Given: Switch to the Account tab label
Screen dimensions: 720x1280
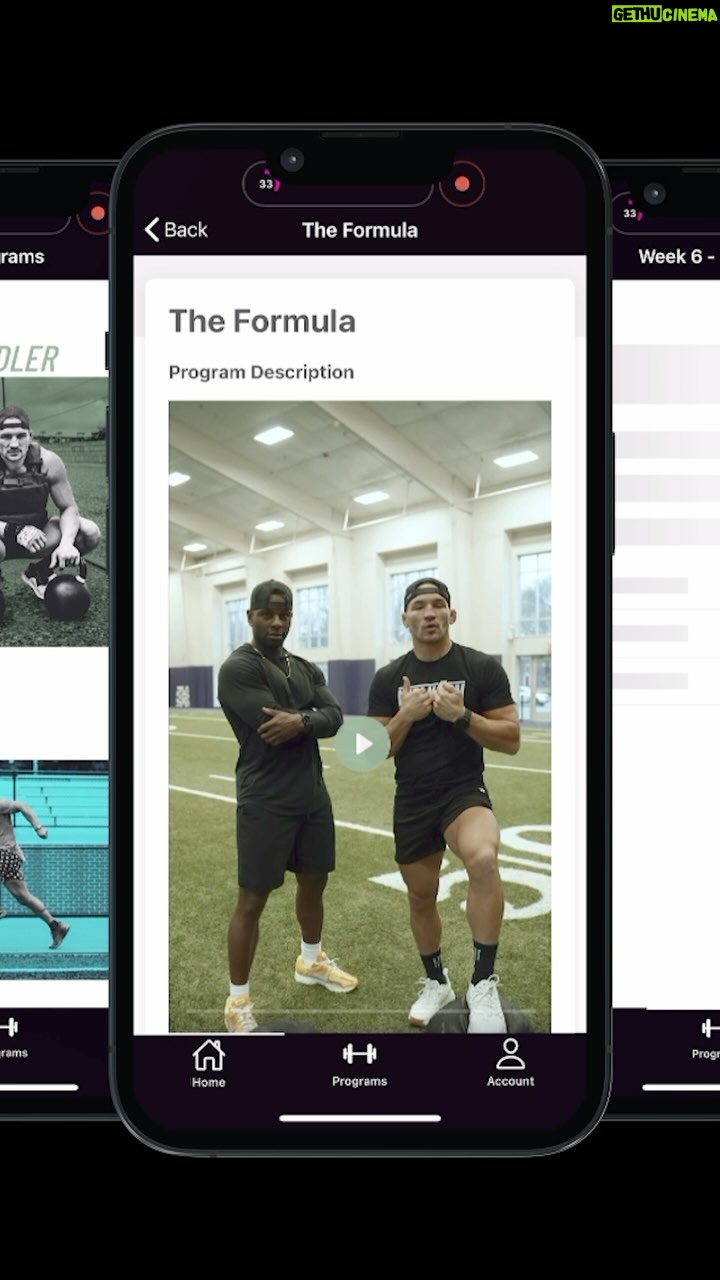Looking at the screenshot, I should coord(510,1081).
